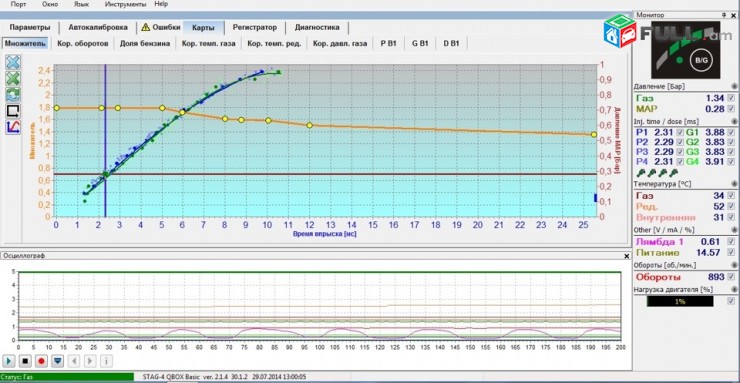The image size is (740, 383).
Task: Toggle the P3 2.29 checkbox
Action: click(680, 152)
